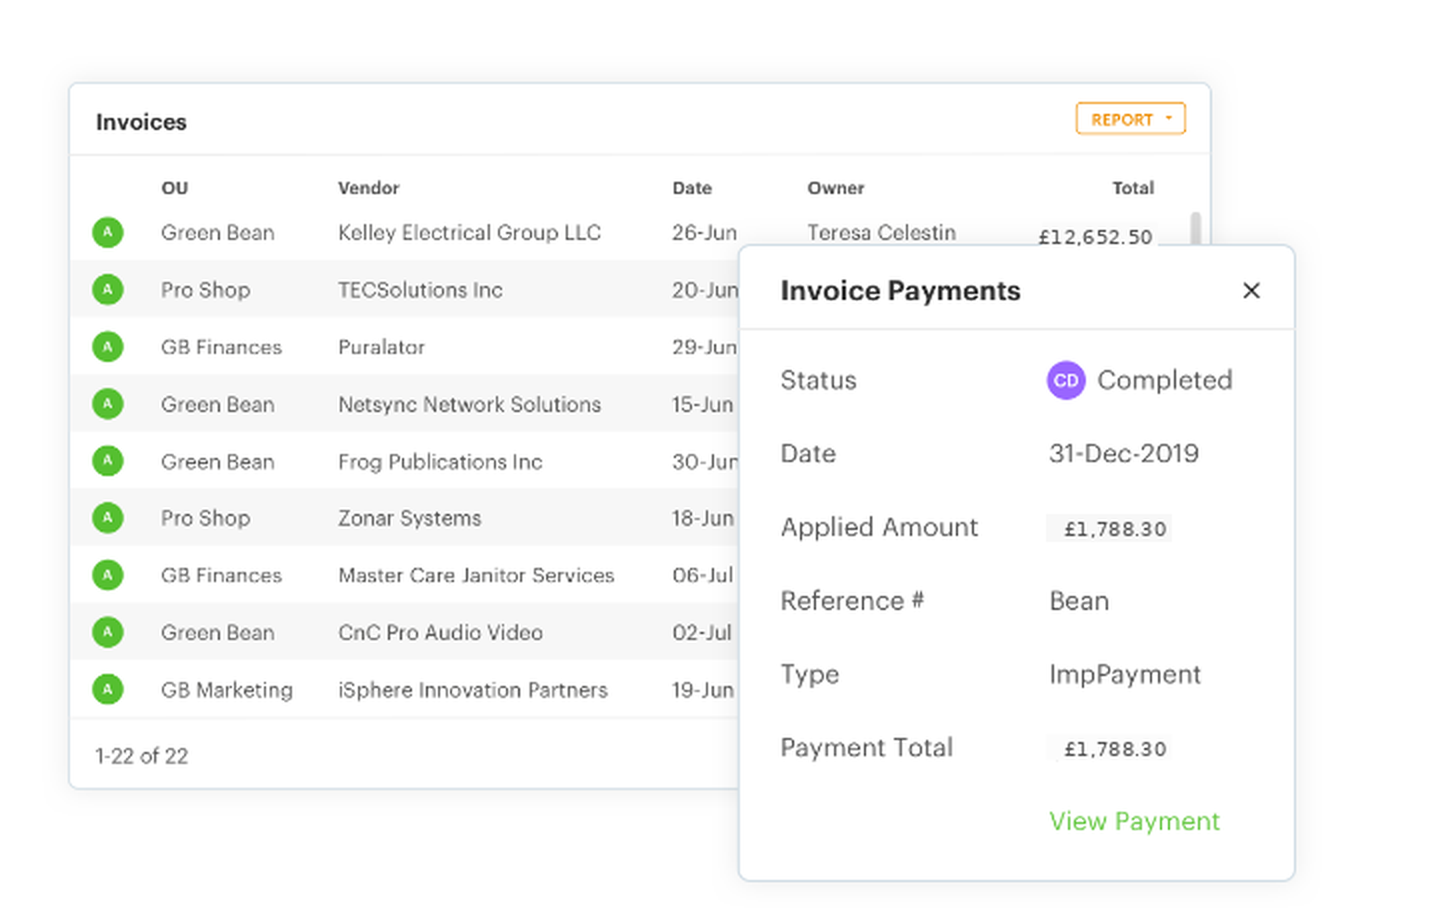Open the REPORT dropdown button
1438x914 pixels.
coord(1130,119)
